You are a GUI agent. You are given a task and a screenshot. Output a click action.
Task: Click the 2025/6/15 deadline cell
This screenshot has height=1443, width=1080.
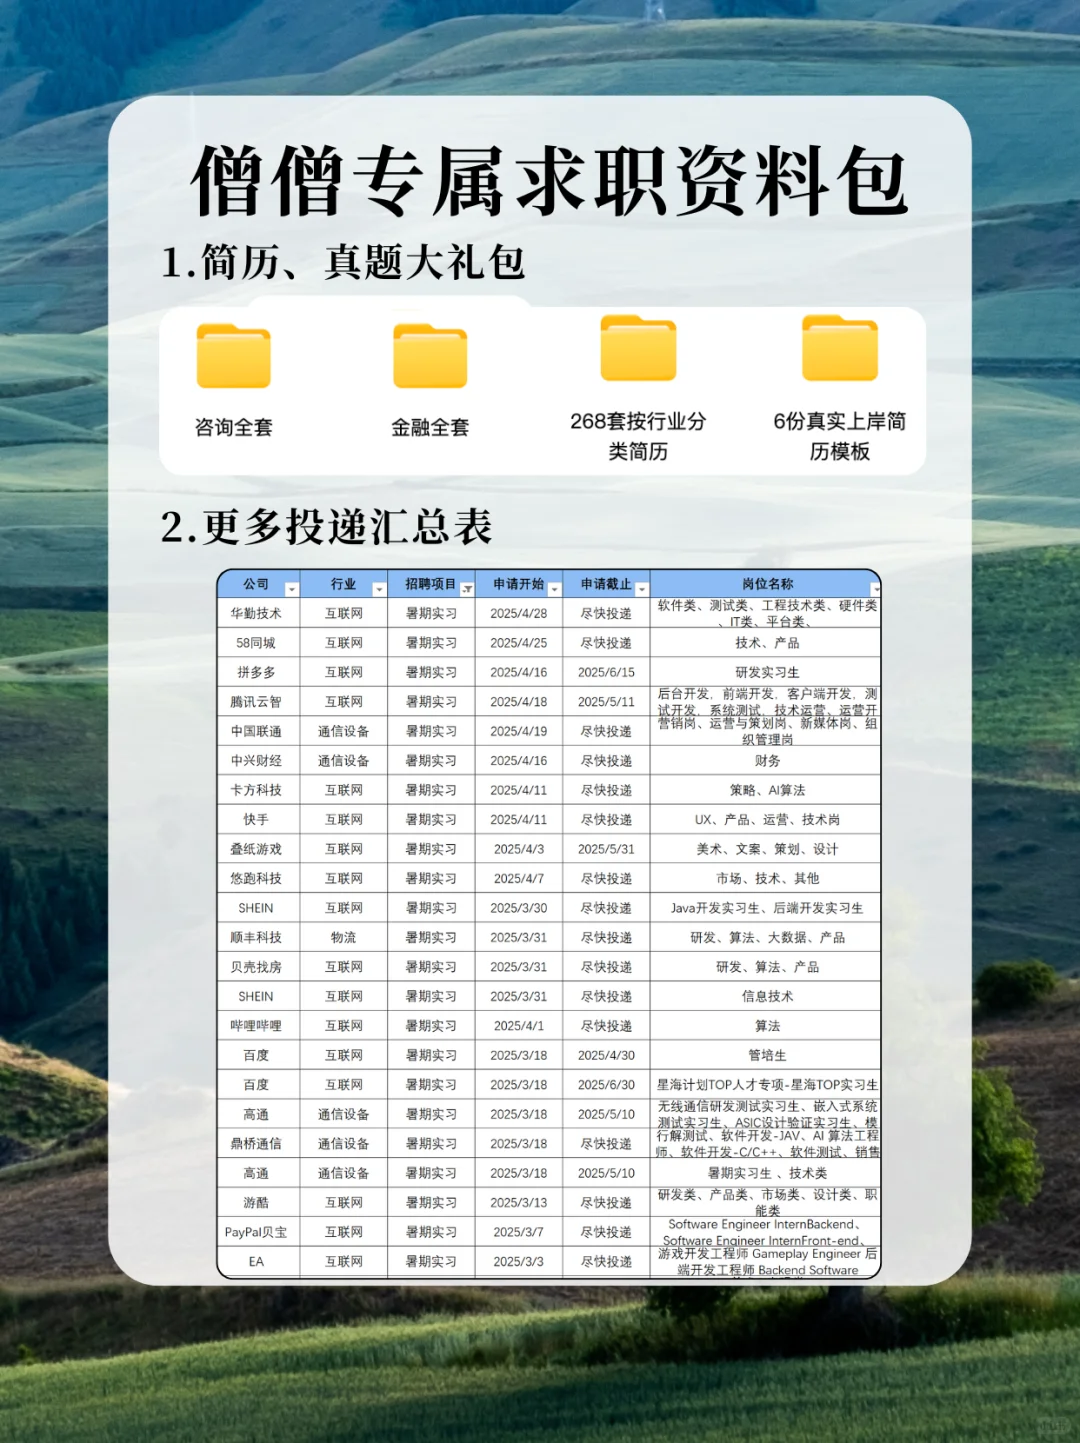[606, 672]
